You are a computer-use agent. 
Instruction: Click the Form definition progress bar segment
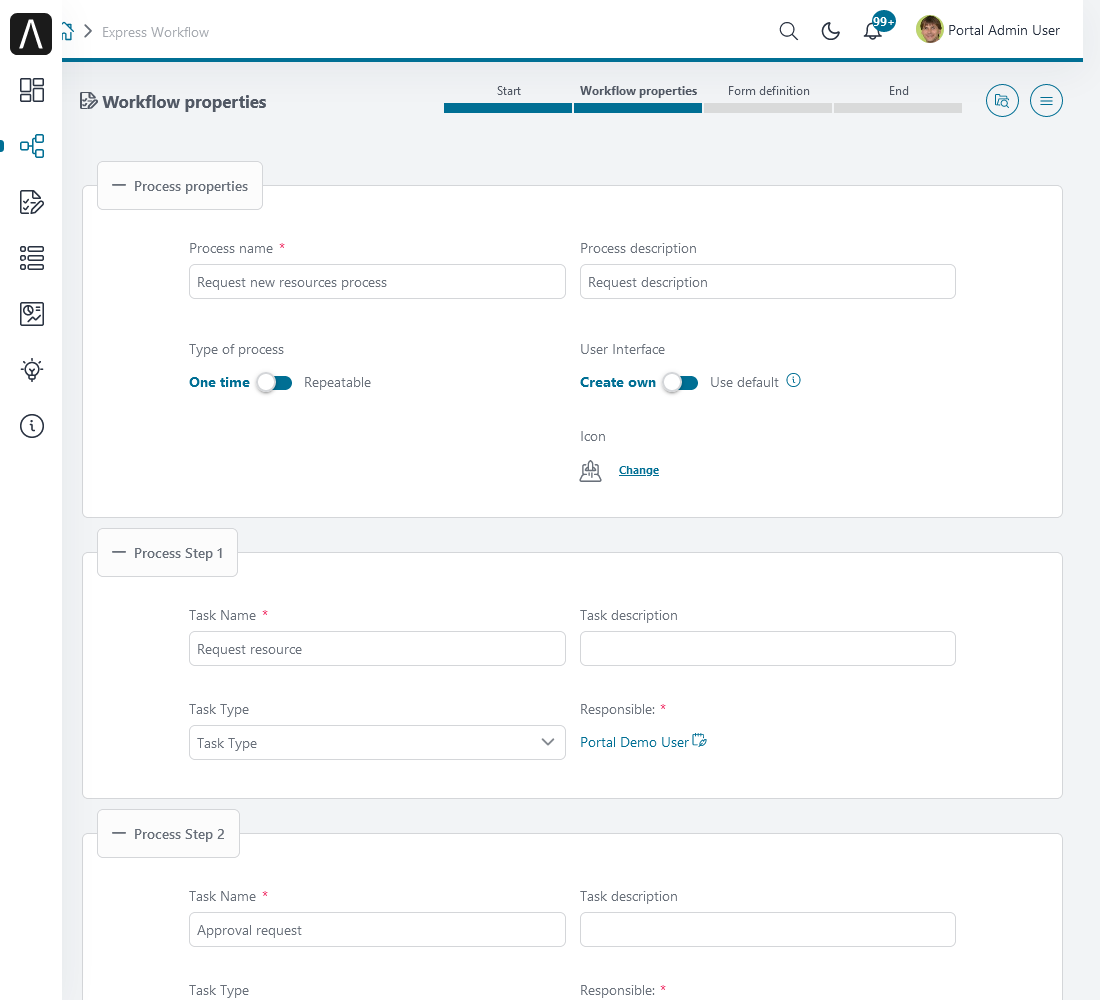[768, 108]
